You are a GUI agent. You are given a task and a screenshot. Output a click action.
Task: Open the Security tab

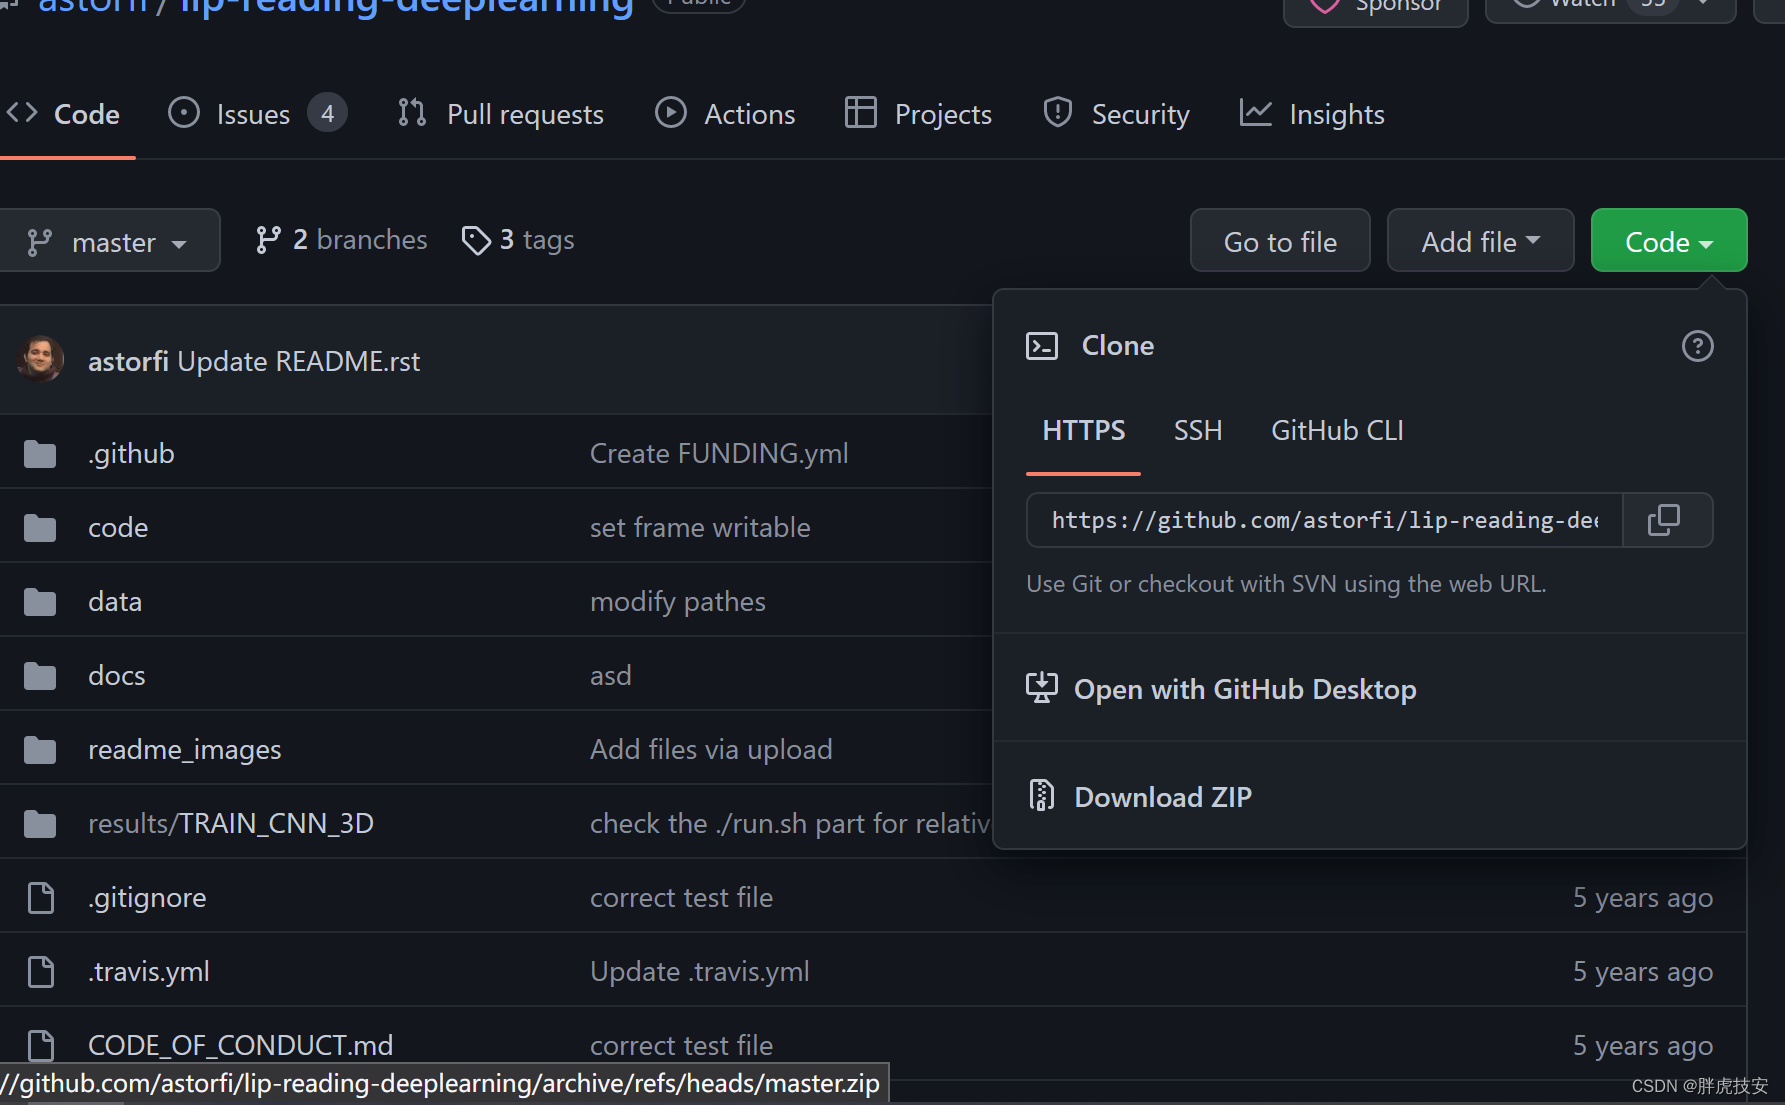(x=1116, y=114)
